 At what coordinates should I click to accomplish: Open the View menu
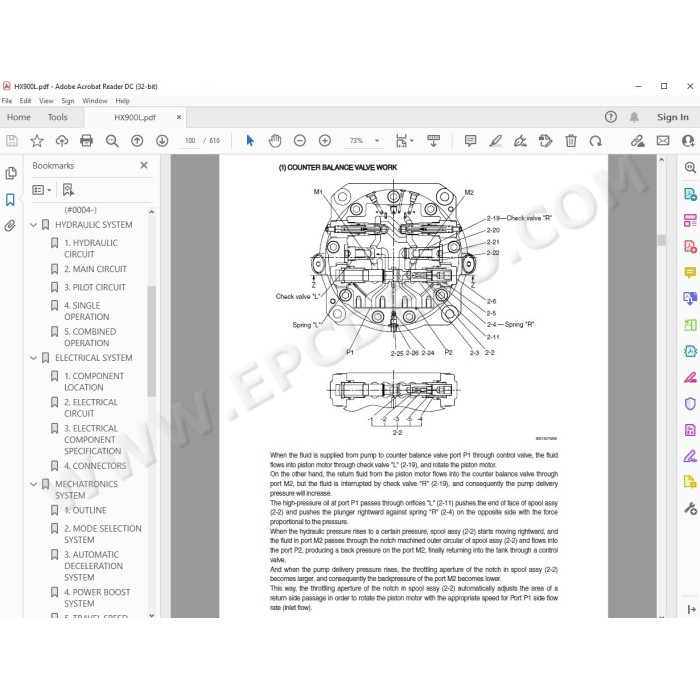click(x=46, y=101)
